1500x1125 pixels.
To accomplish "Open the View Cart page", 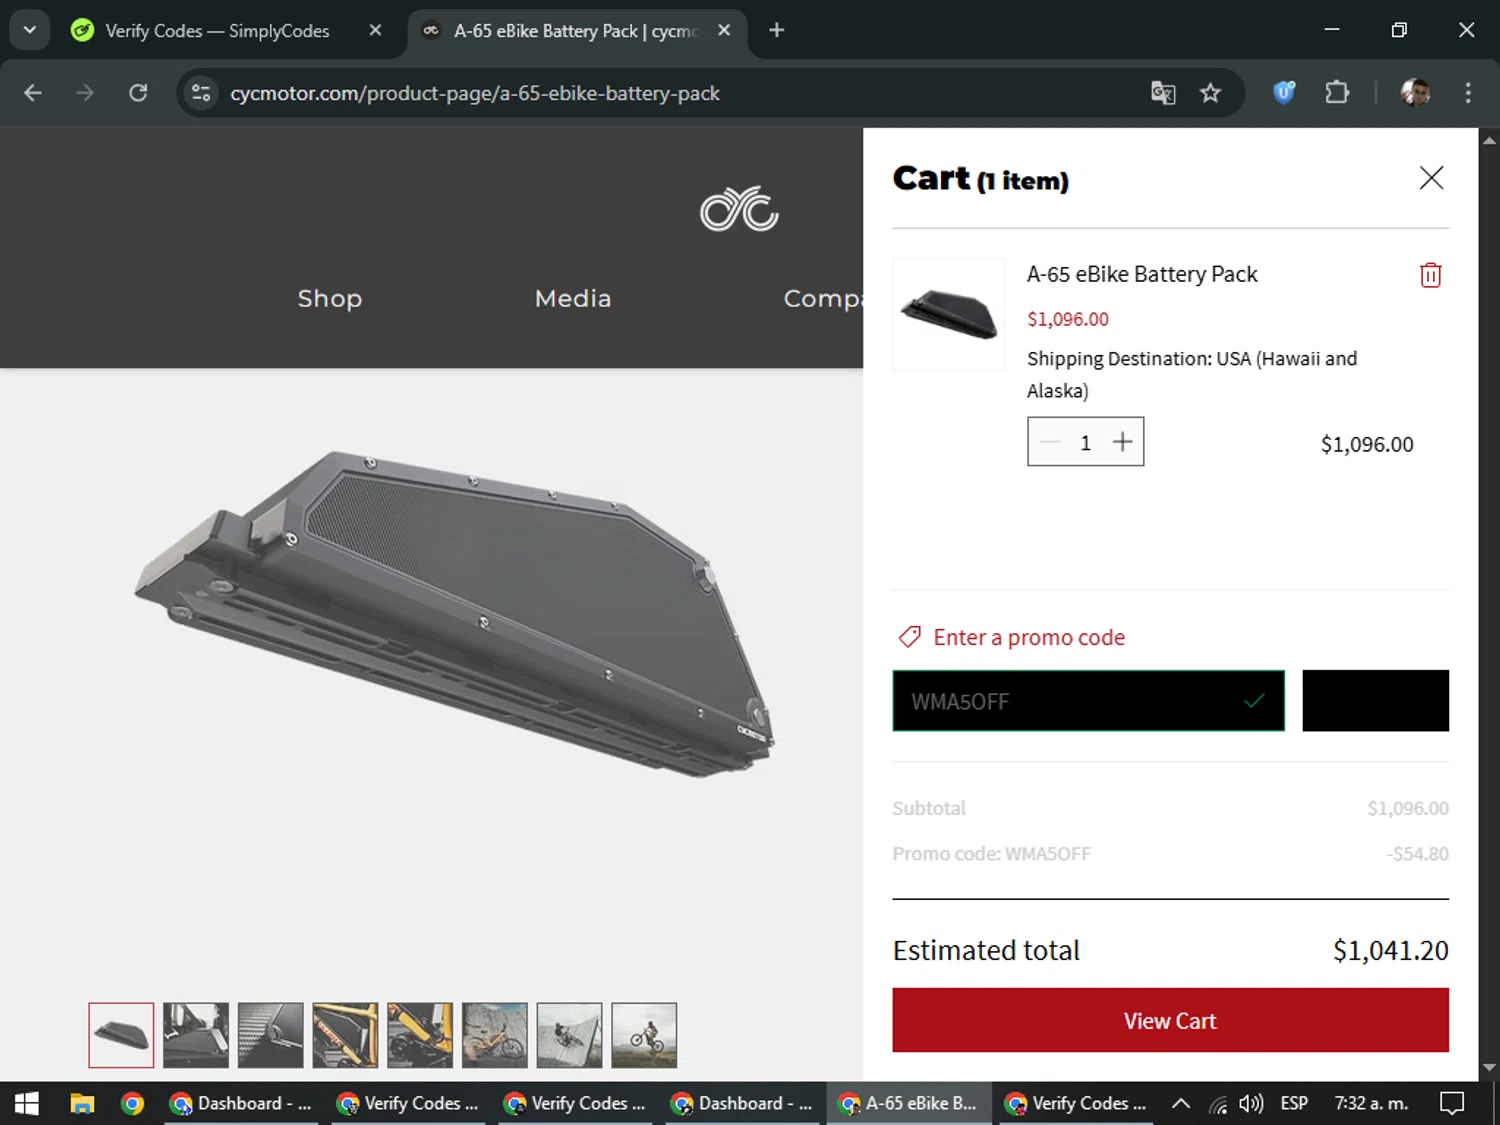I will click(1170, 1020).
